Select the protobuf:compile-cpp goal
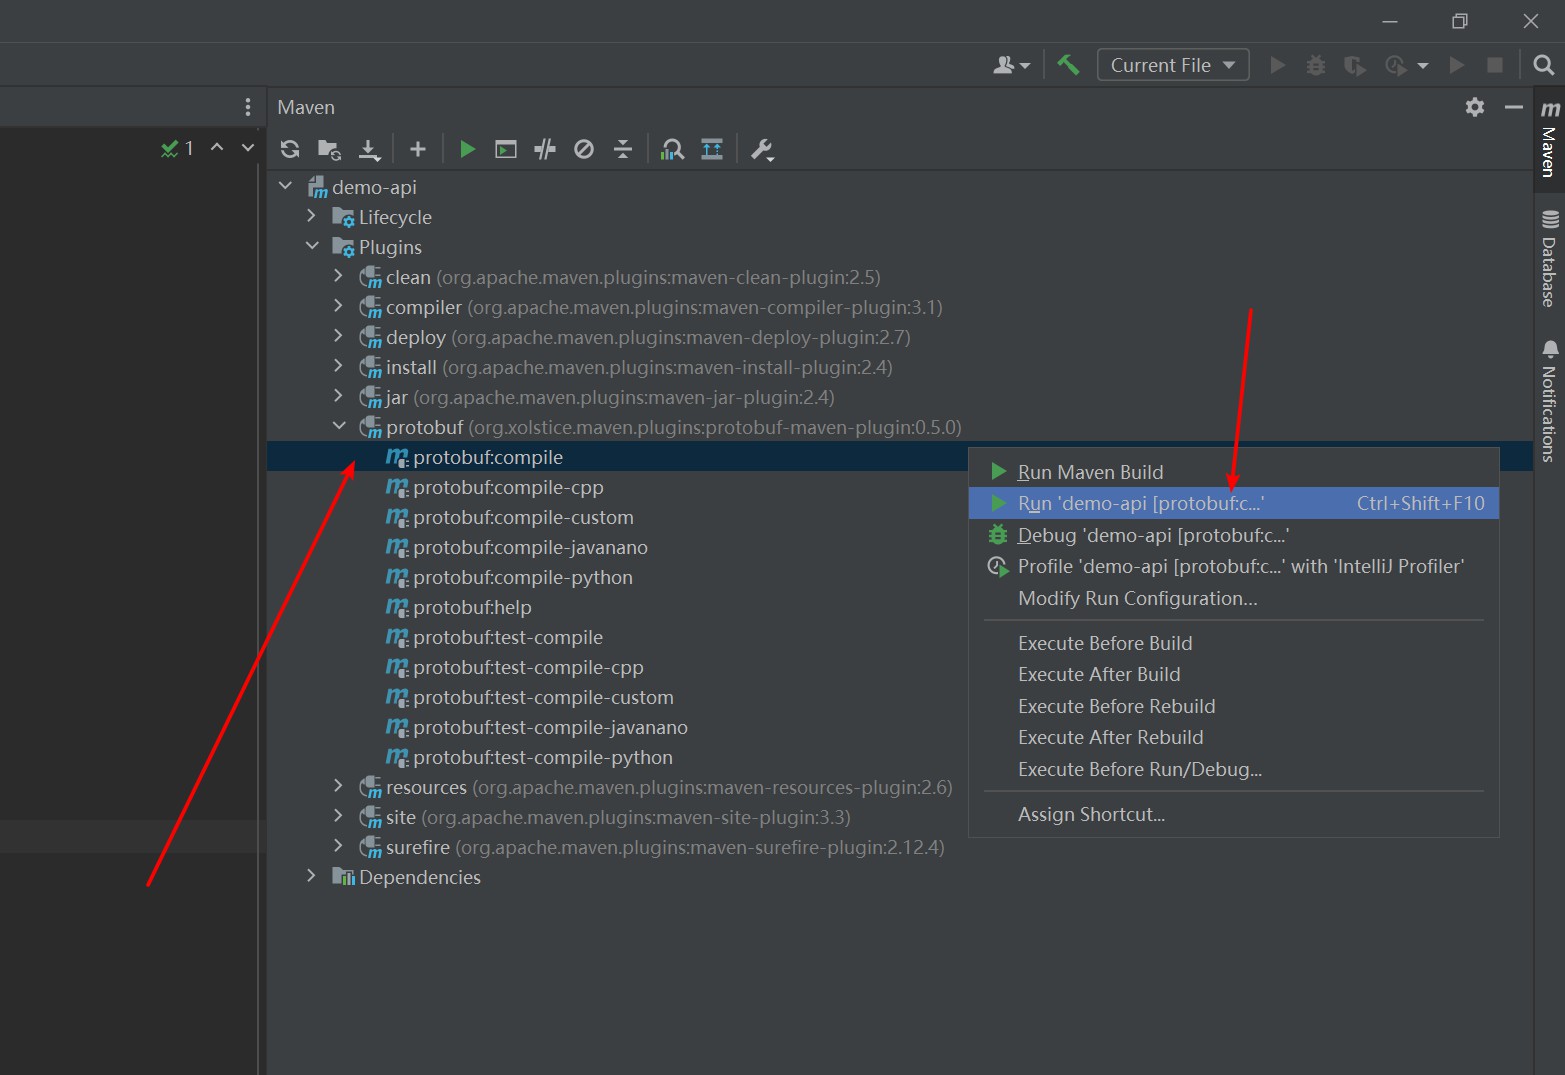 pyautogui.click(x=494, y=487)
